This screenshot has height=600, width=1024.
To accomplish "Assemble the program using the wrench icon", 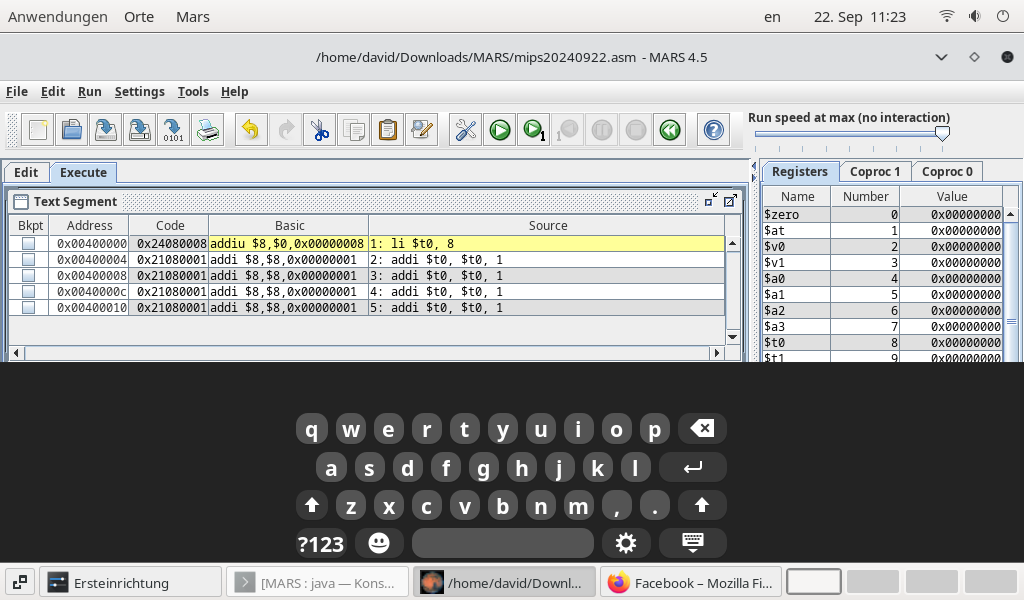I will tap(464, 129).
